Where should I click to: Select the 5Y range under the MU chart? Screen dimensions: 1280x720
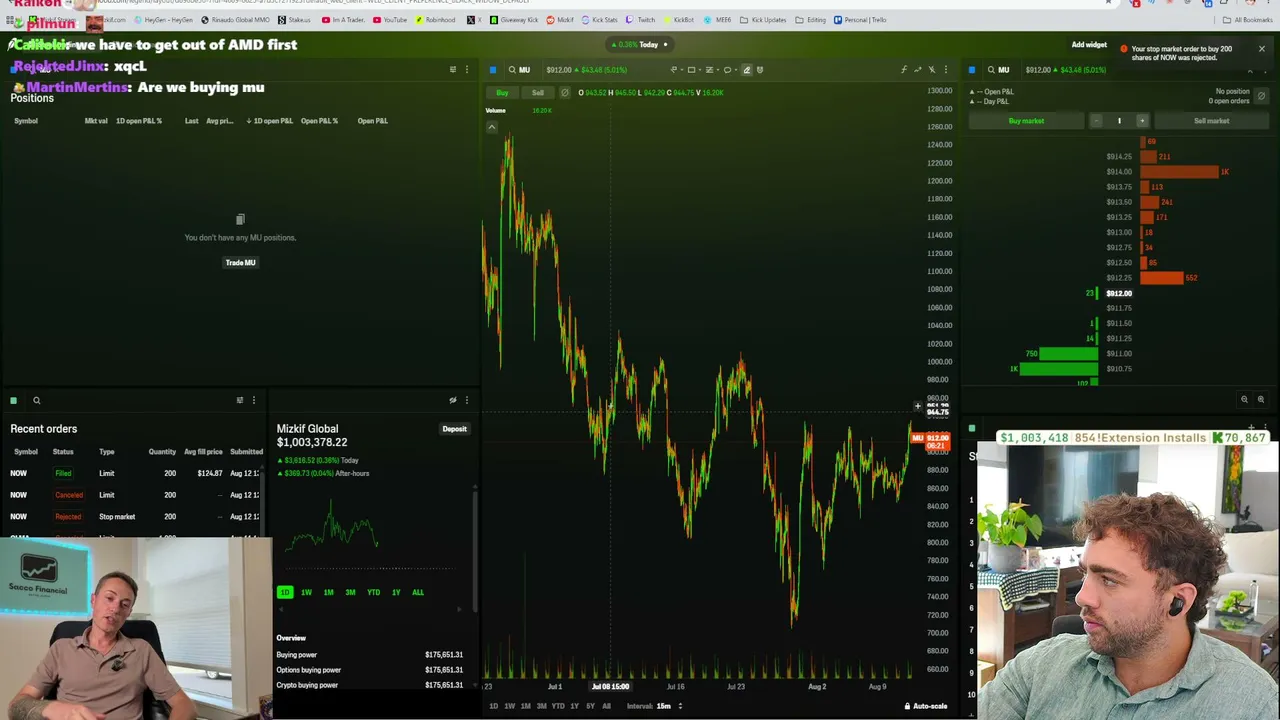[590, 706]
